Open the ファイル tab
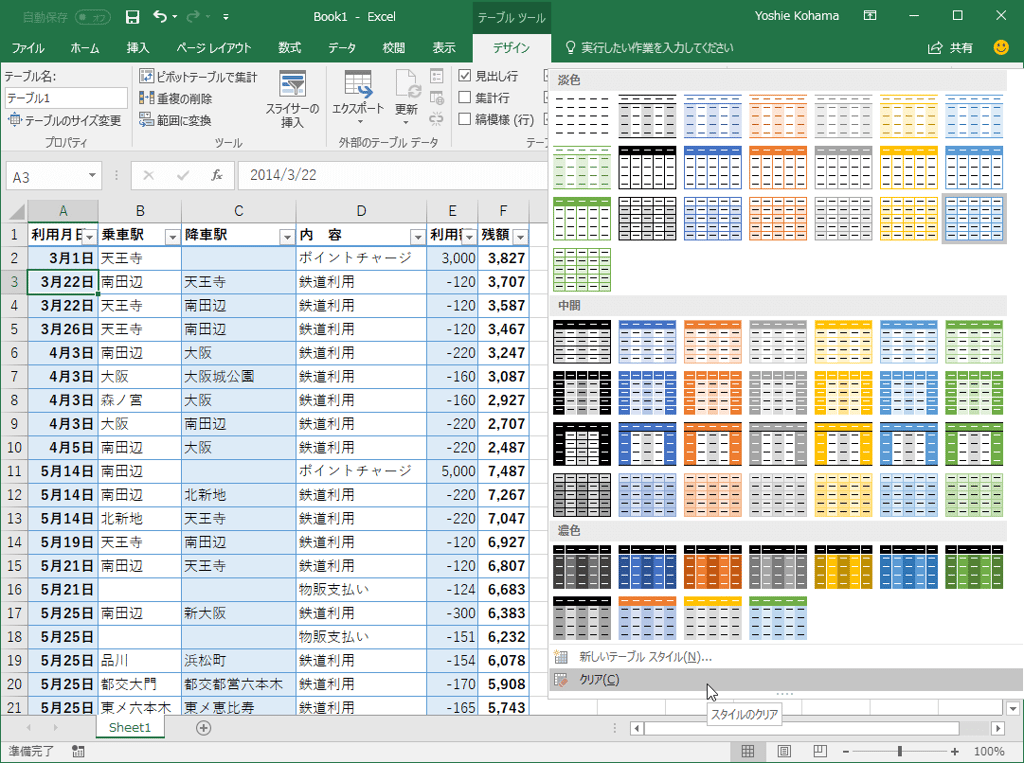The image size is (1024, 763). 28,48
